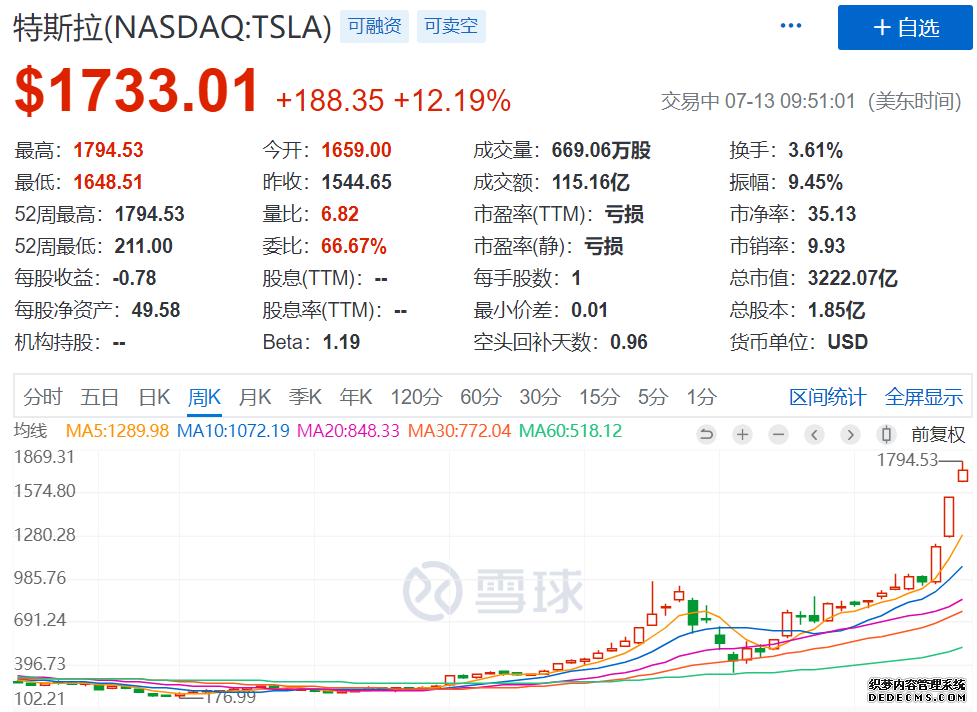Screen dimensions: 977x712
Task: Click 全屏显示 to show fullscreen chart
Action: [x=923, y=397]
